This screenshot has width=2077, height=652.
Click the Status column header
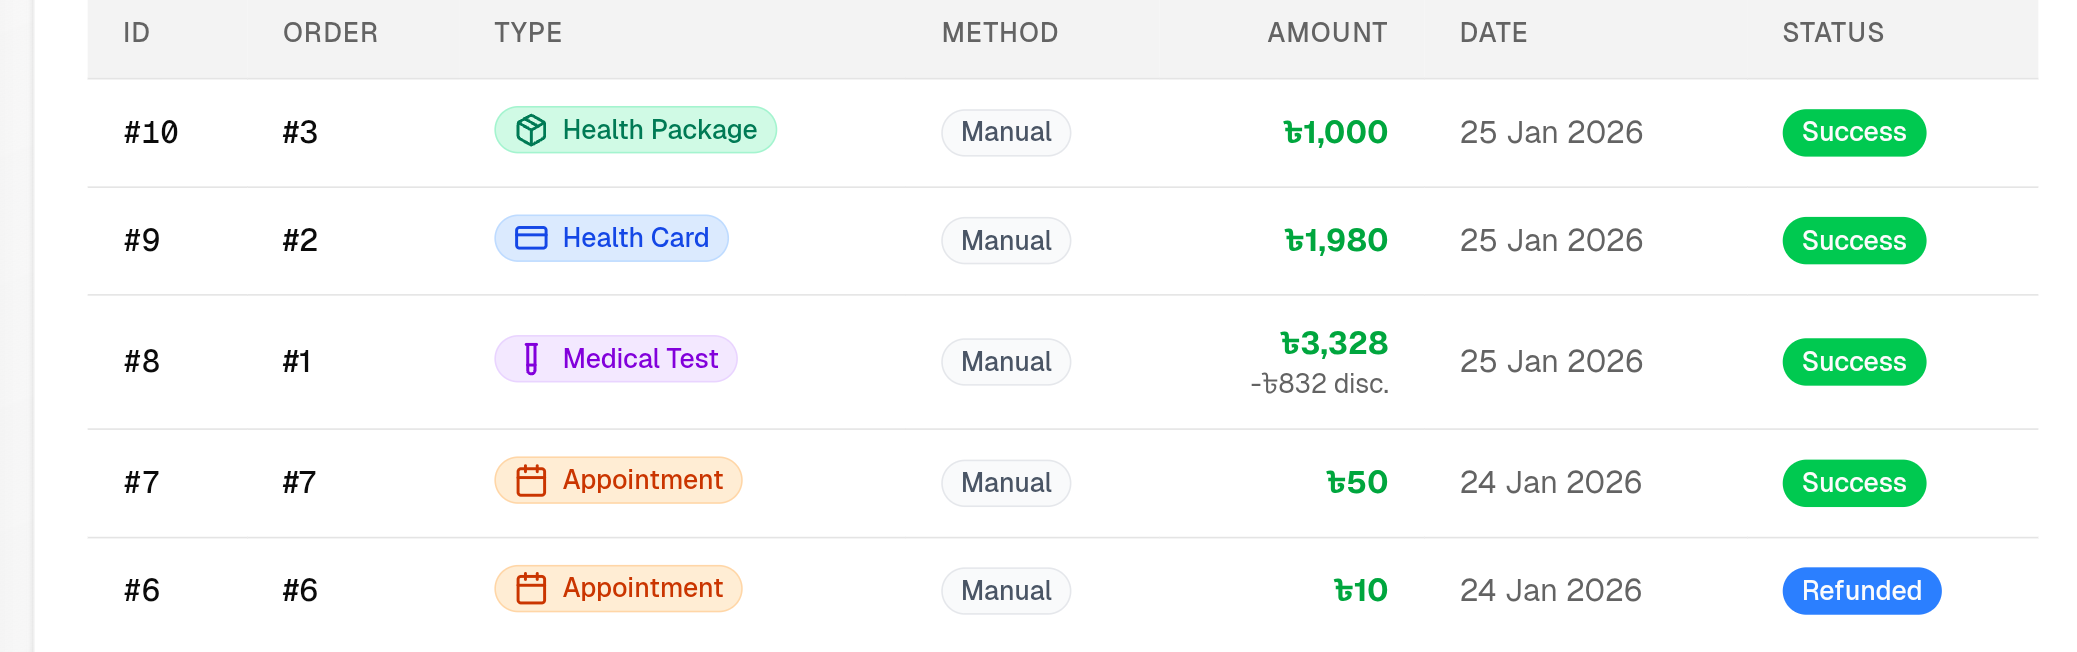[1833, 33]
